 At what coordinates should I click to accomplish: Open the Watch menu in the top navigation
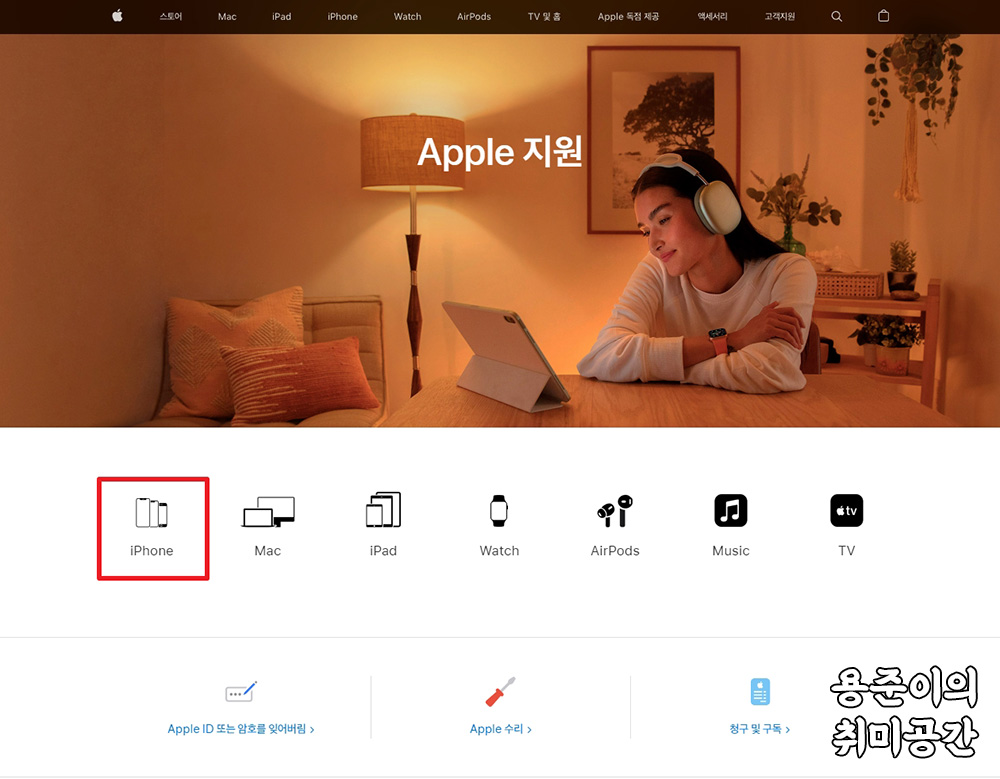click(x=408, y=17)
